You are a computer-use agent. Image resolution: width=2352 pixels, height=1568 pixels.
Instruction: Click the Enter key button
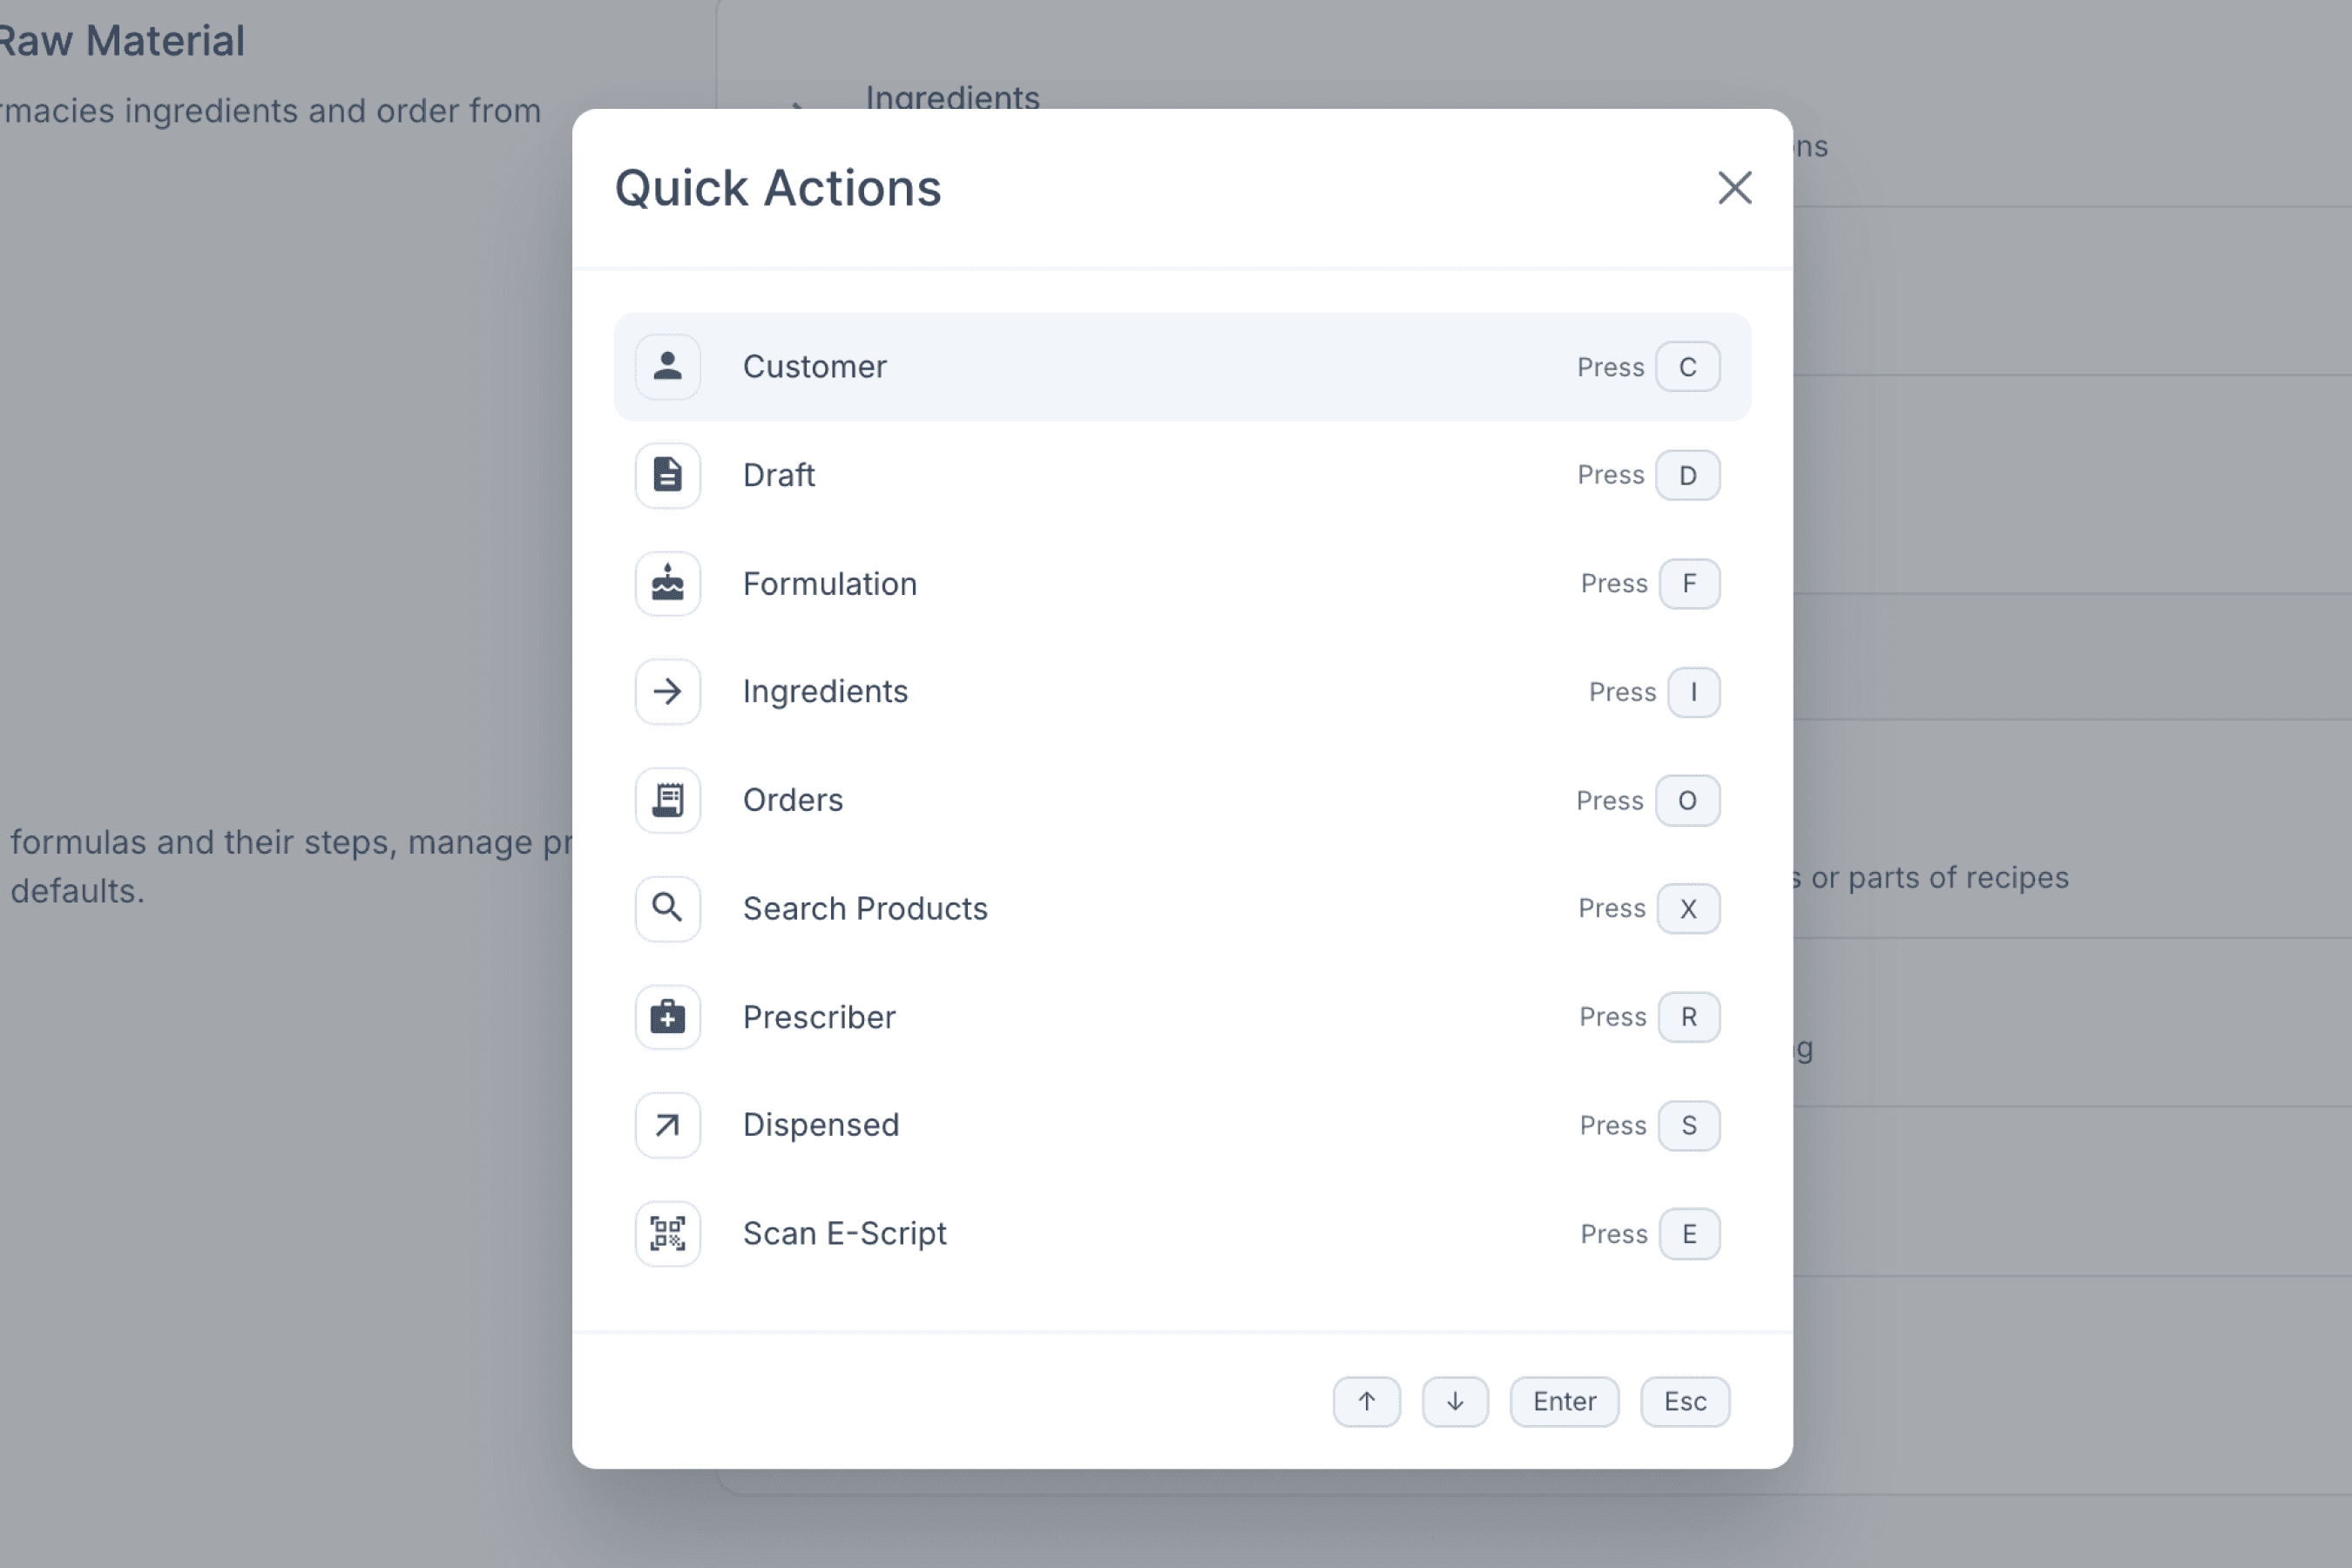pyautogui.click(x=1565, y=1402)
